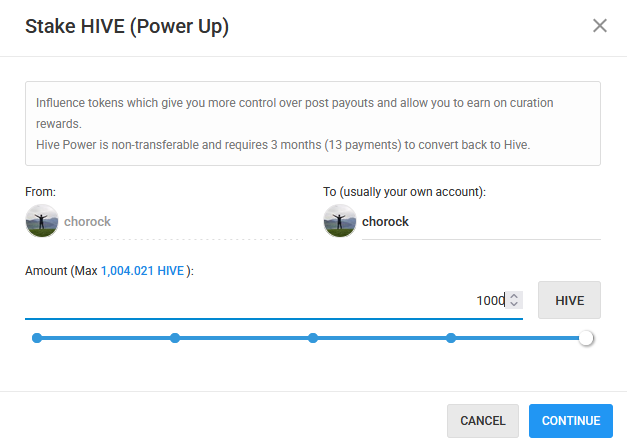Increase amount with up stepper arrow
This screenshot has height=446, width=627.
[514, 296]
